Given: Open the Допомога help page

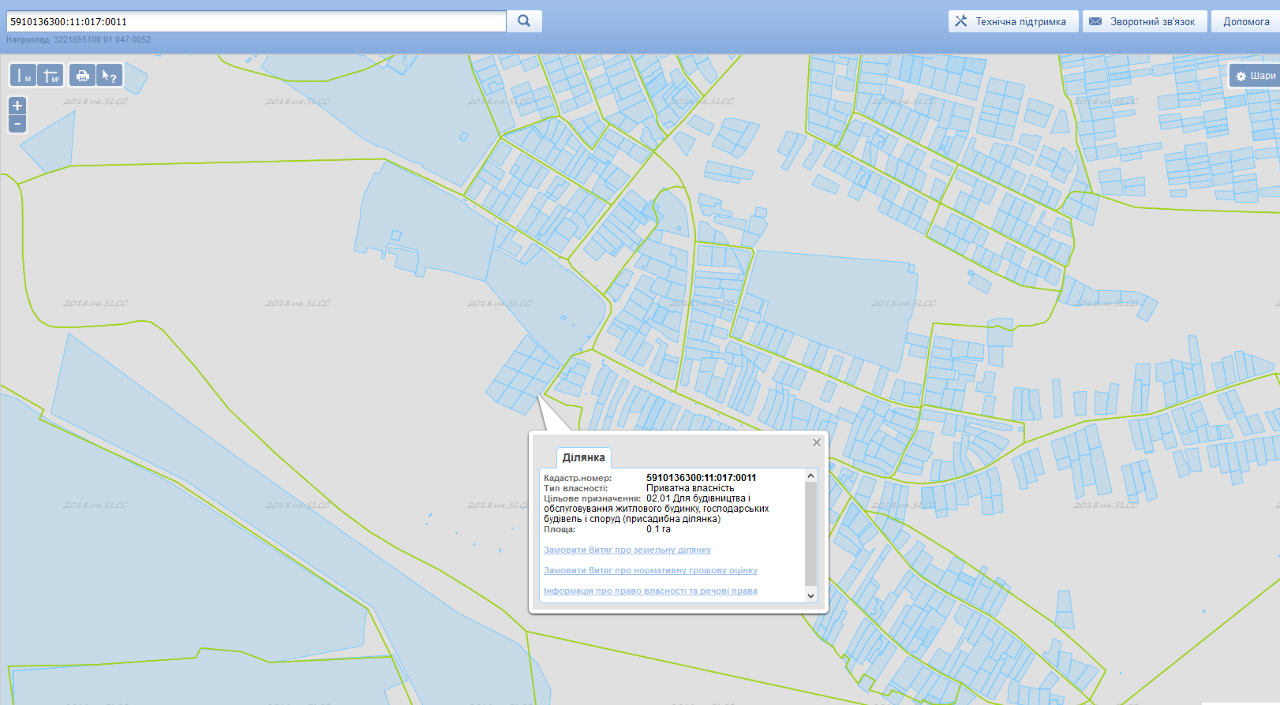Looking at the screenshot, I should 1245,21.
